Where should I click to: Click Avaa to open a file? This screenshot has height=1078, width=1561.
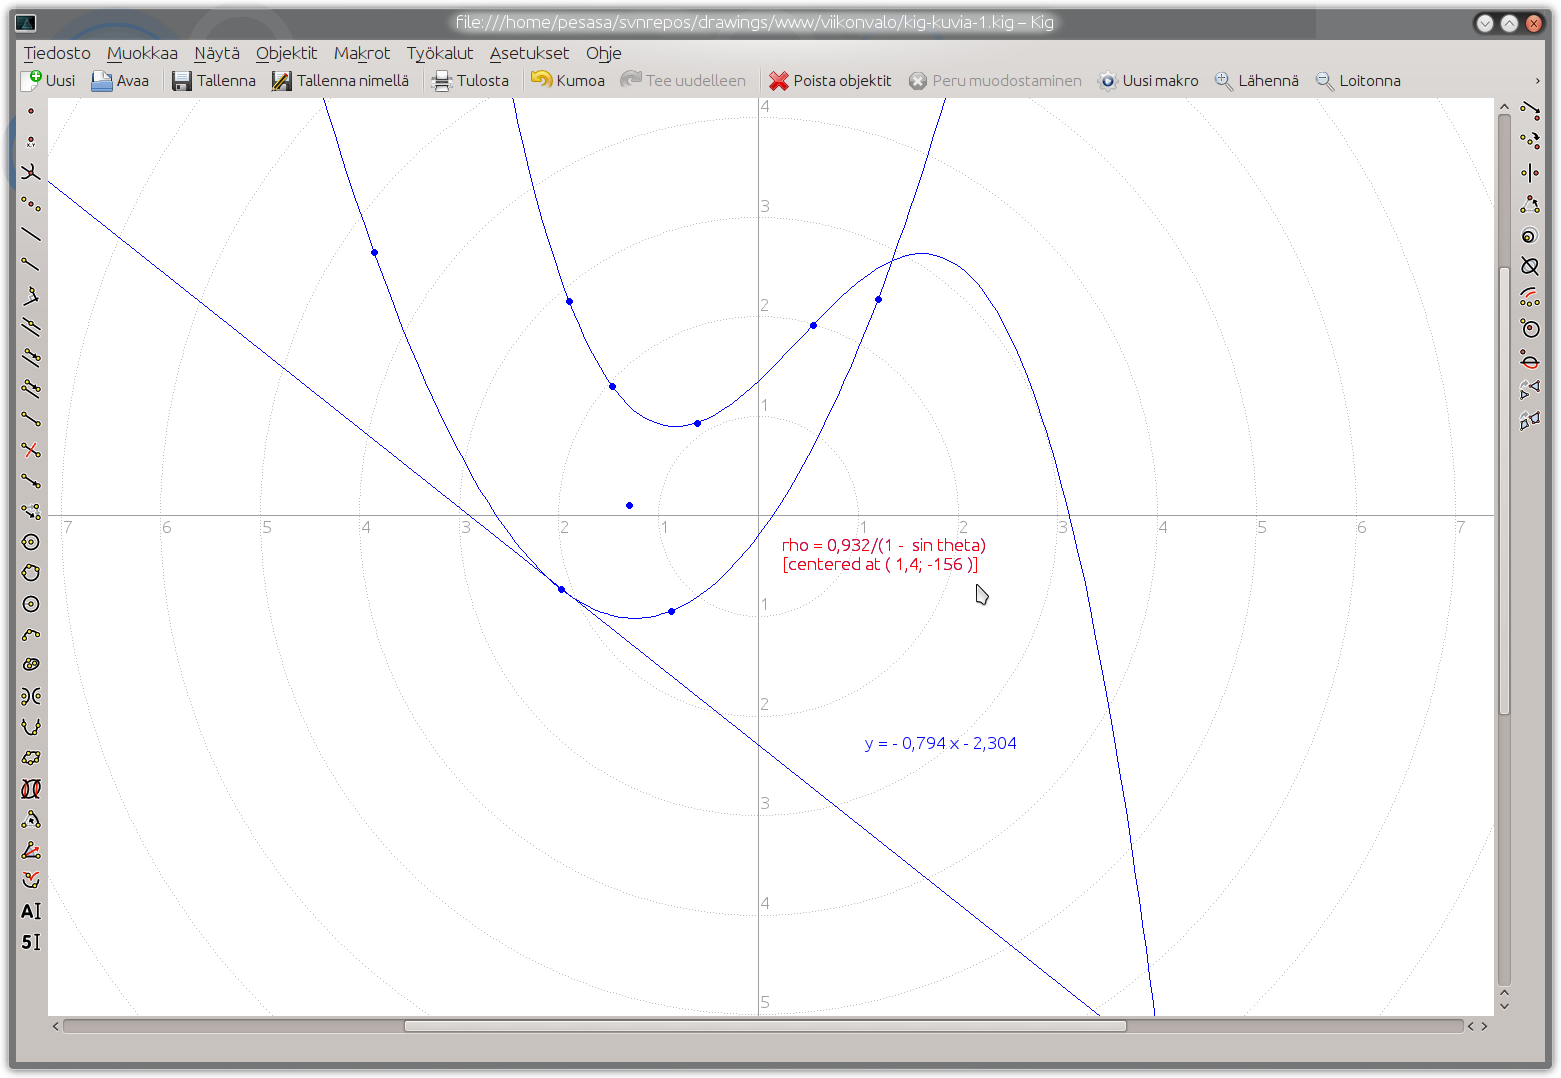tap(120, 81)
